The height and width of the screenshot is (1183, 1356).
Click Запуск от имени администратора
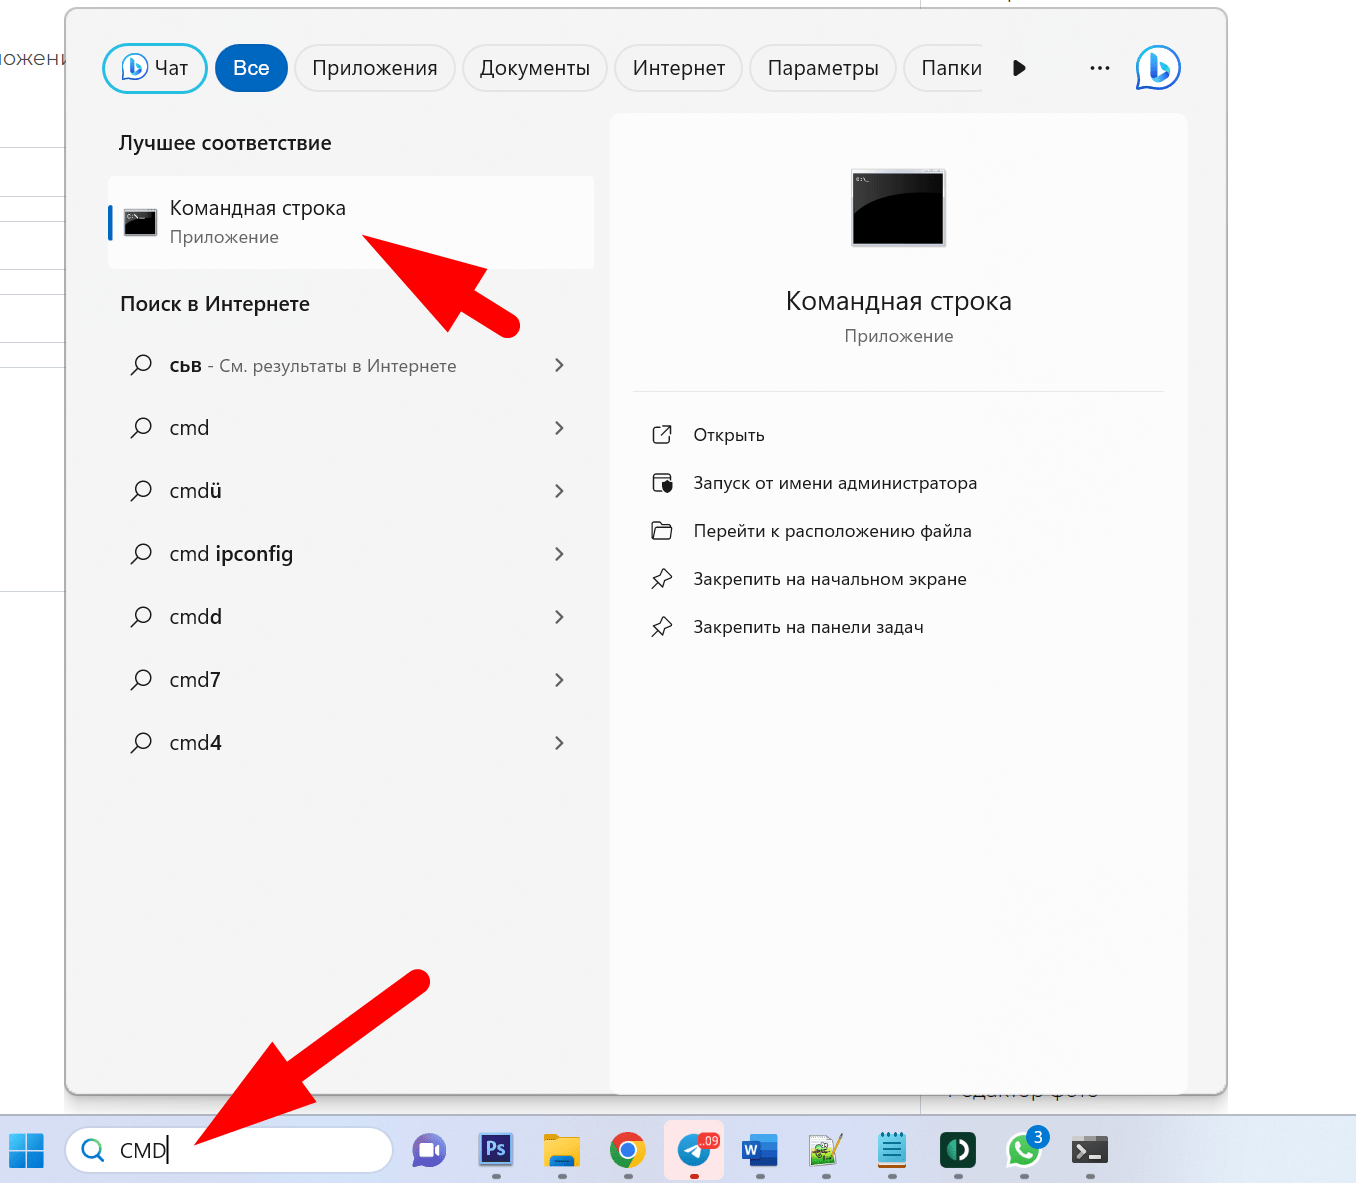(x=835, y=483)
